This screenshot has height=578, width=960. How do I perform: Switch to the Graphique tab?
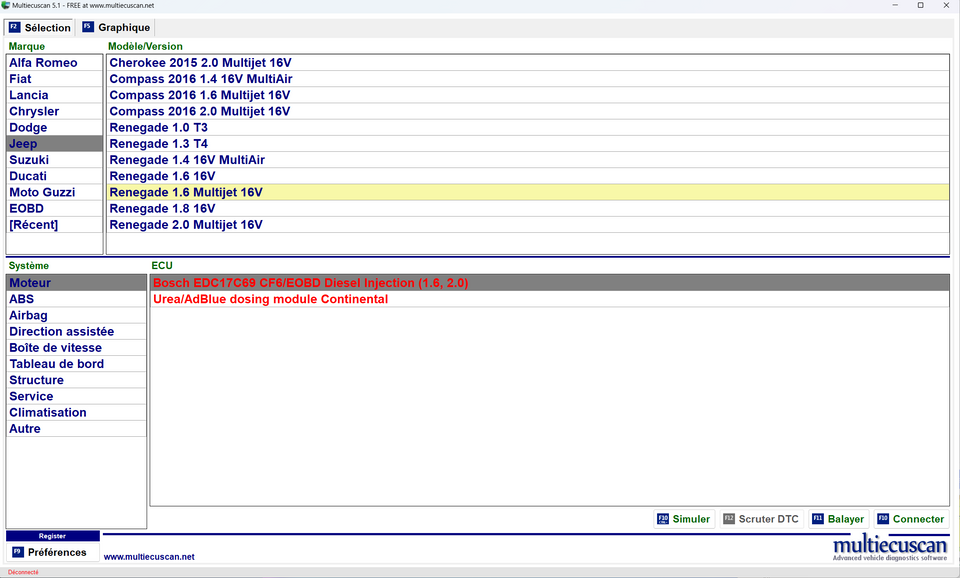(116, 28)
